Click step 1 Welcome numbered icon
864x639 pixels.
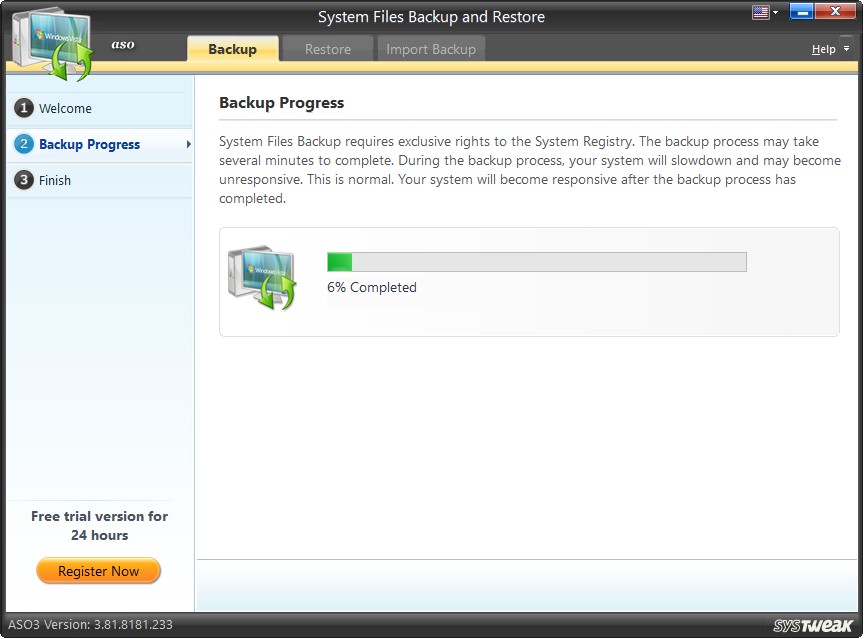point(22,108)
